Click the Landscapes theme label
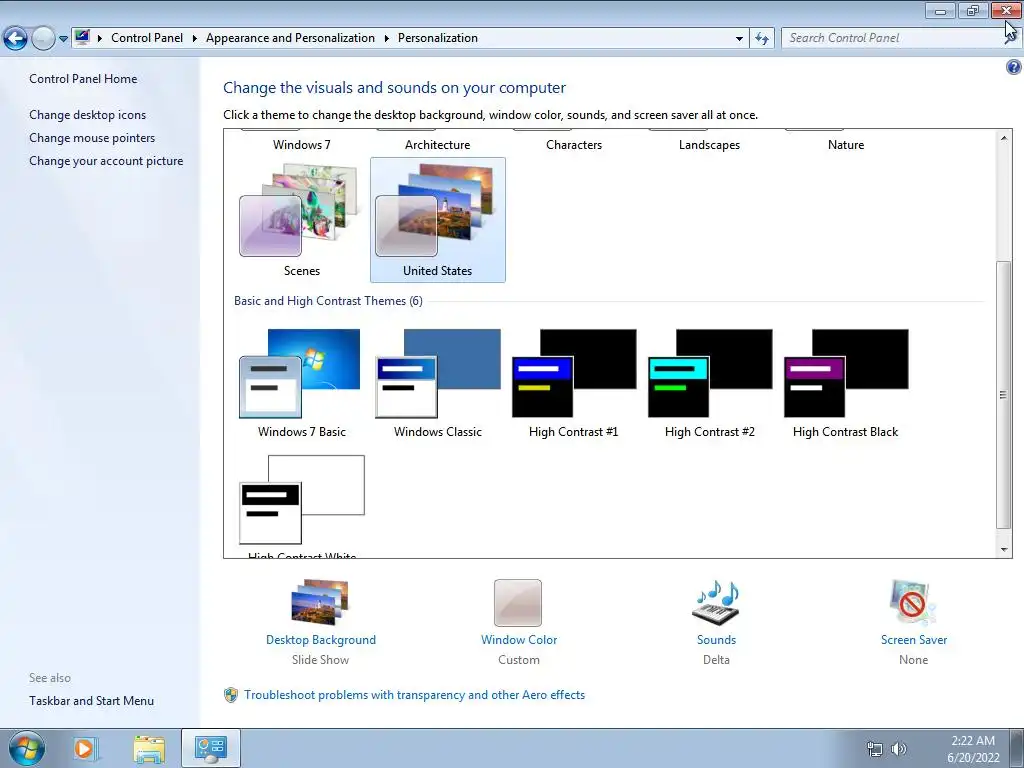The width and height of the screenshot is (1024, 768). [x=709, y=145]
